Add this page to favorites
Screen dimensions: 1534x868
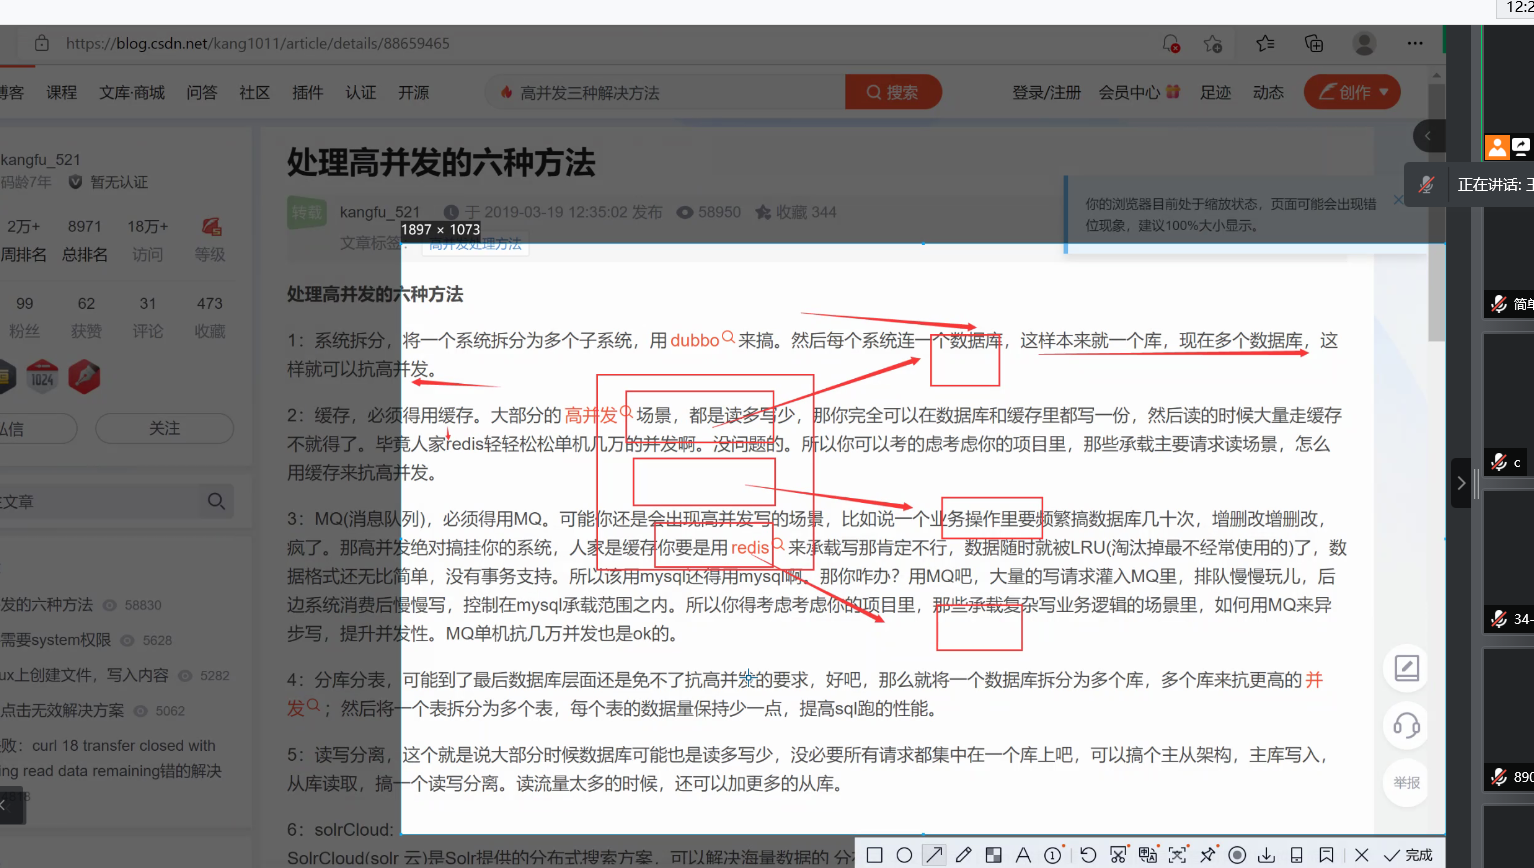point(1213,43)
